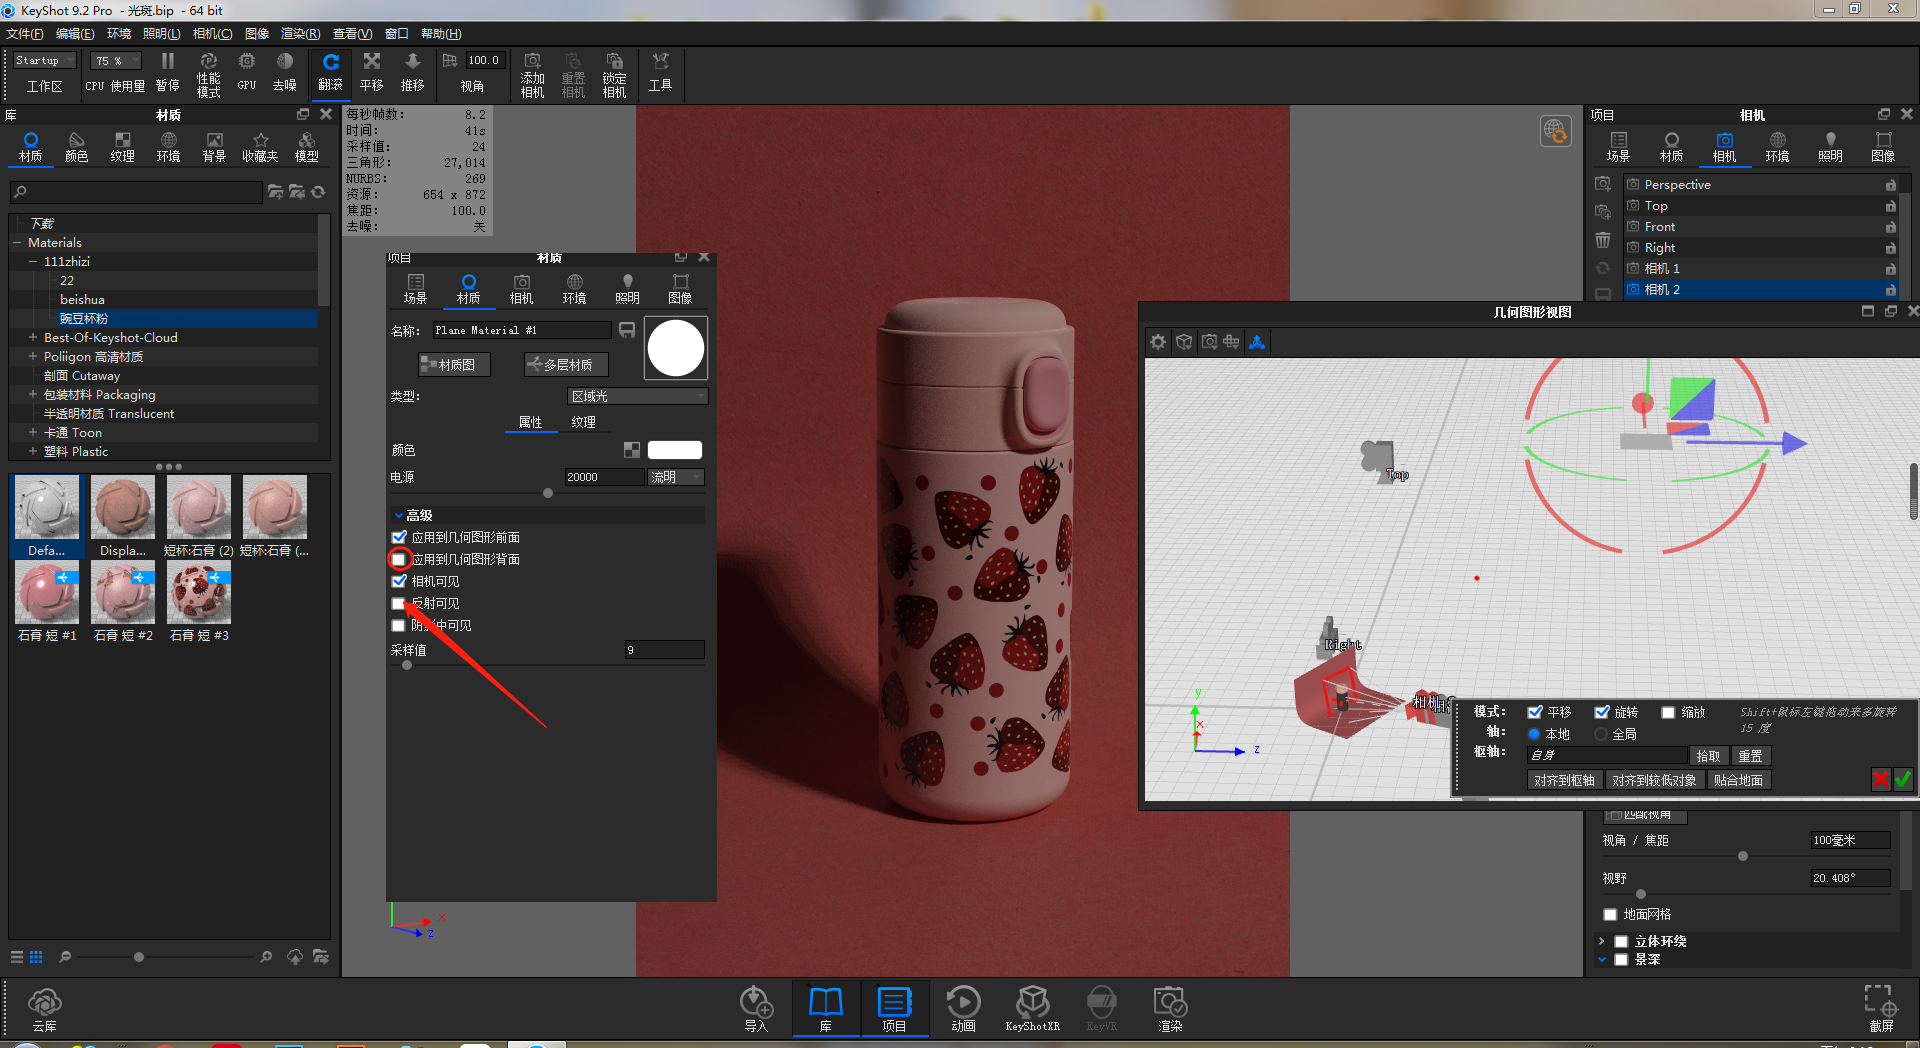The height and width of the screenshot is (1048, 1920).
Task: Check the 缩放 mode checkbox
Action: click(x=1668, y=712)
